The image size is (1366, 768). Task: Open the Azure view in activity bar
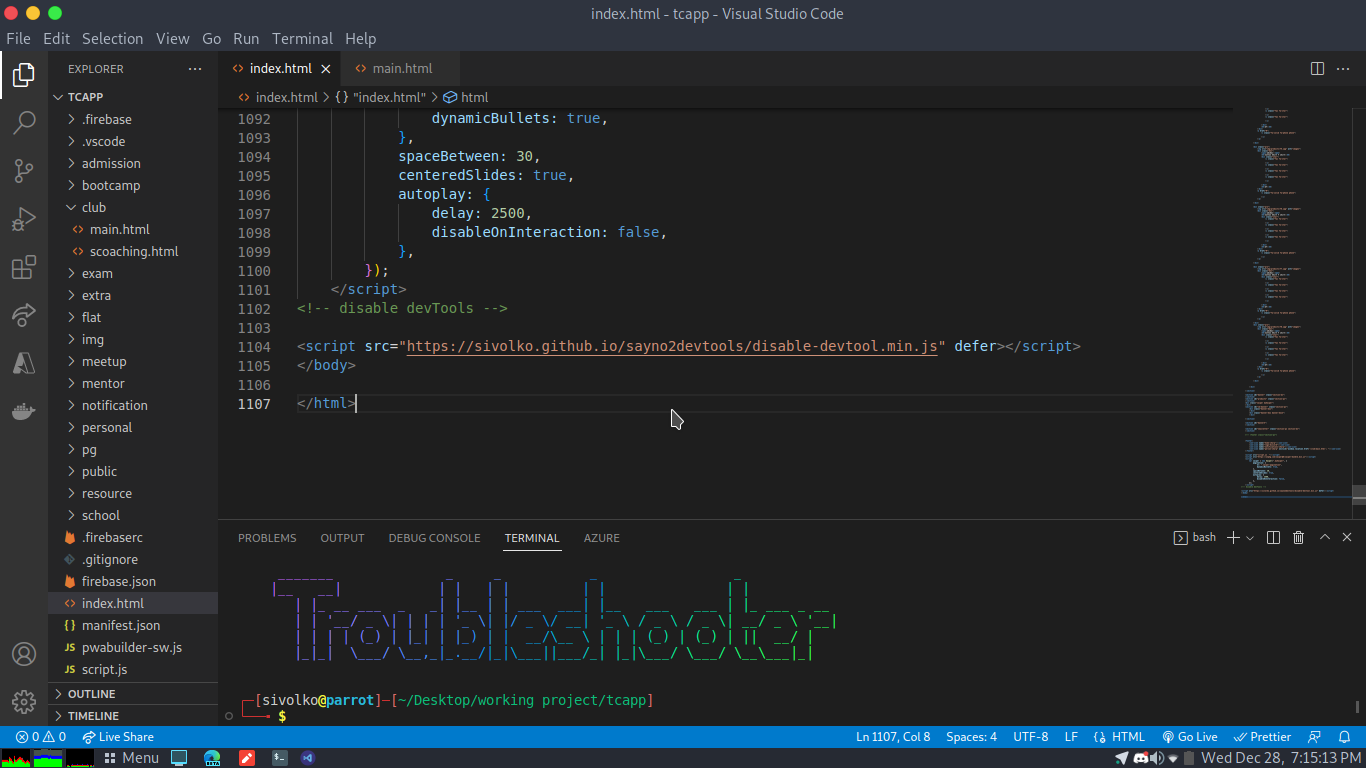click(x=24, y=363)
